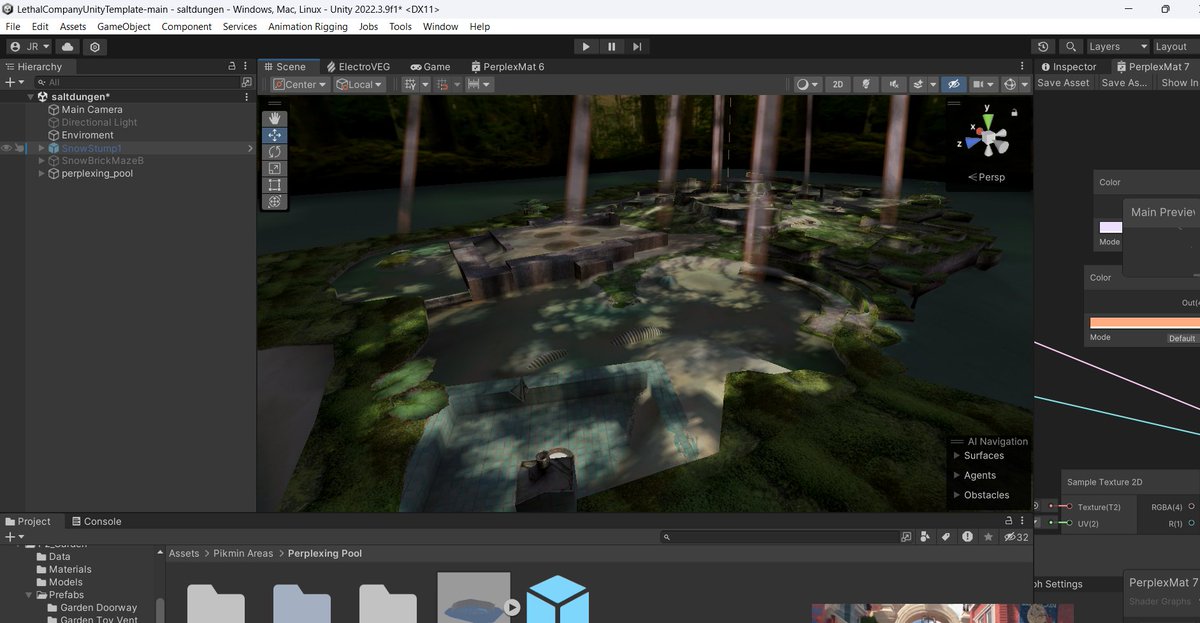Toggle scene audio mute button

pyautogui.click(x=893, y=84)
